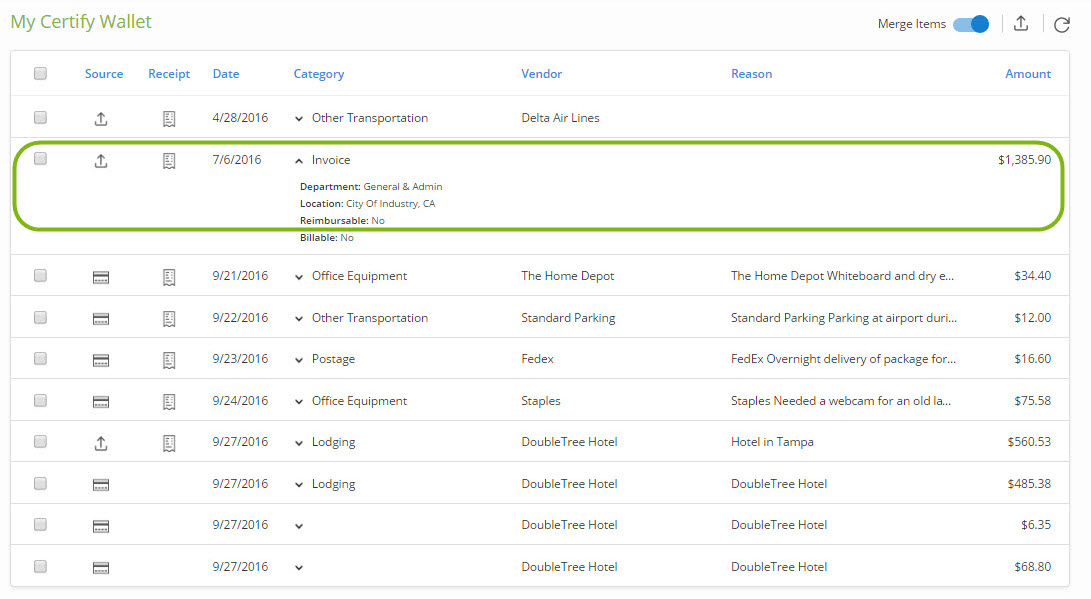Viewport: 1091px width, 599px height.
Task: Check the box for $6.35 DoubleTree row
Action: point(40,524)
